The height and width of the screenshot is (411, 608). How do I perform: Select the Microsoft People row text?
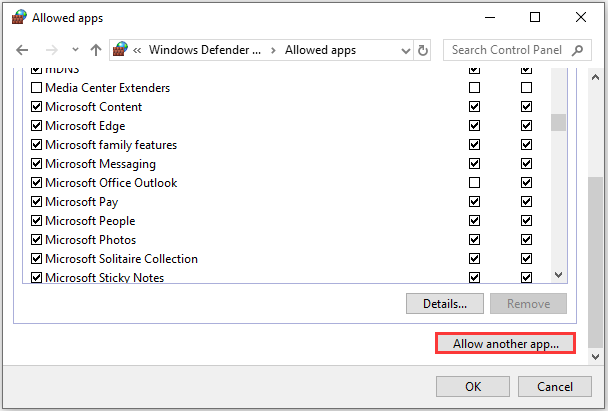[x=90, y=221]
